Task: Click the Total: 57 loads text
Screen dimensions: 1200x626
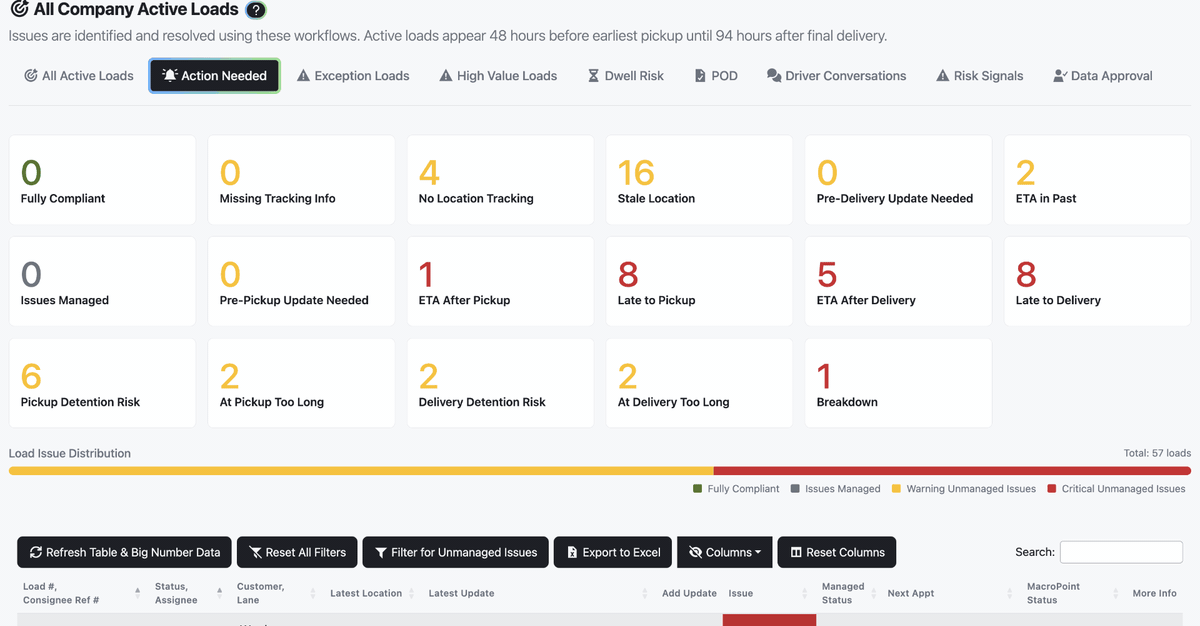Action: tap(1157, 453)
